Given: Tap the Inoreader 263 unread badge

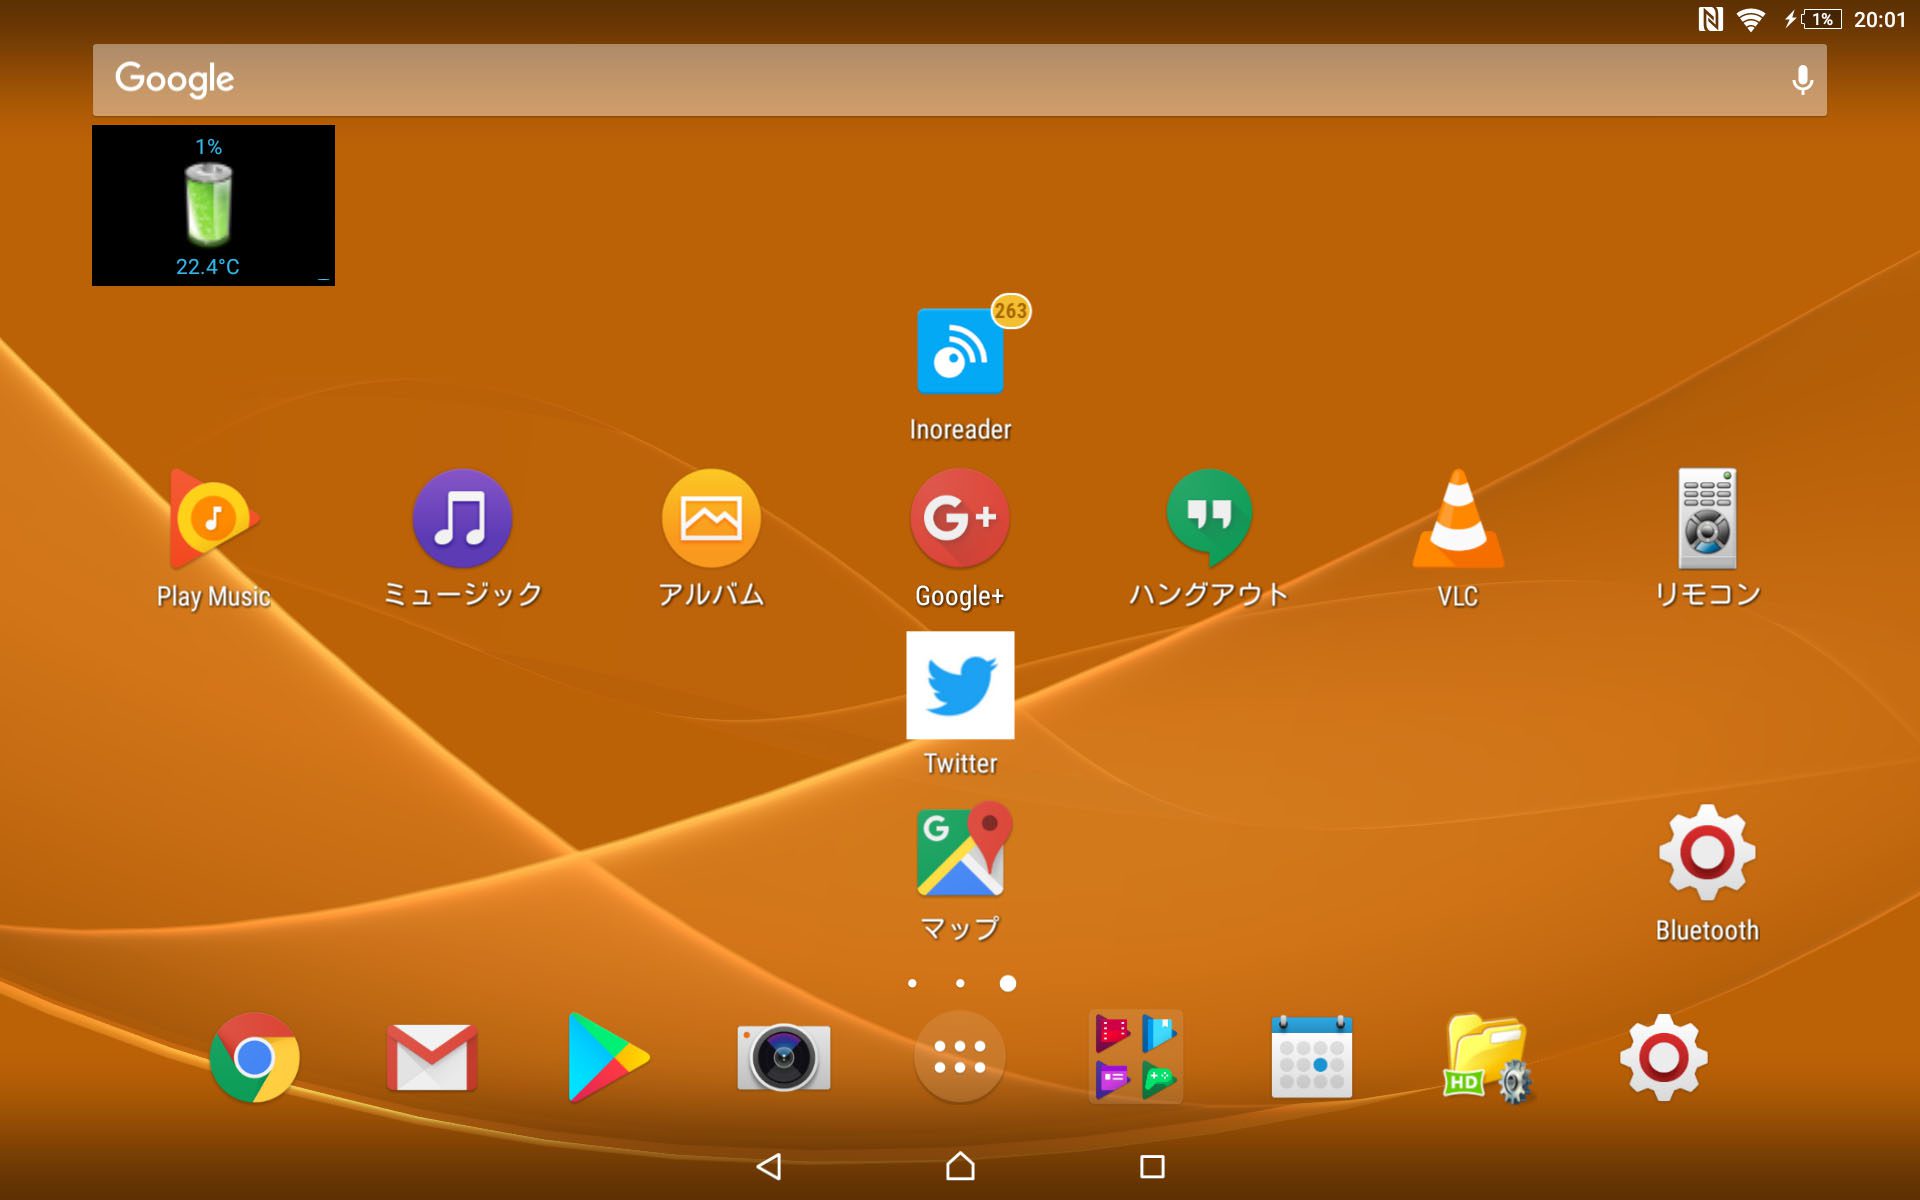Looking at the screenshot, I should coord(1010,311).
